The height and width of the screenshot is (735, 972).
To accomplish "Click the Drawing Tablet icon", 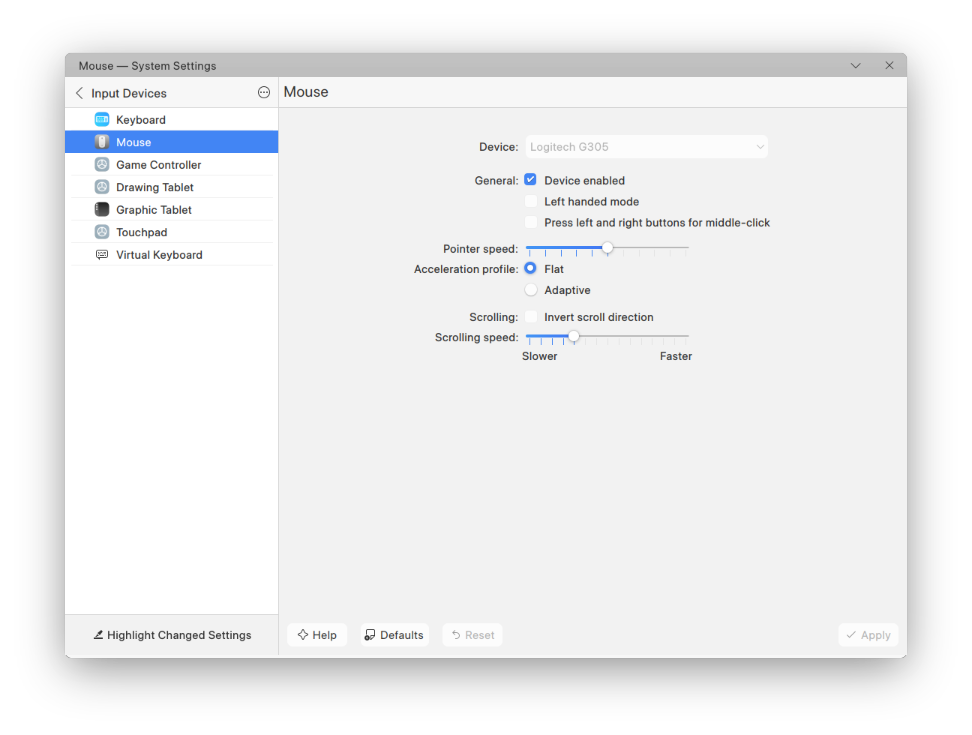I will 102,187.
